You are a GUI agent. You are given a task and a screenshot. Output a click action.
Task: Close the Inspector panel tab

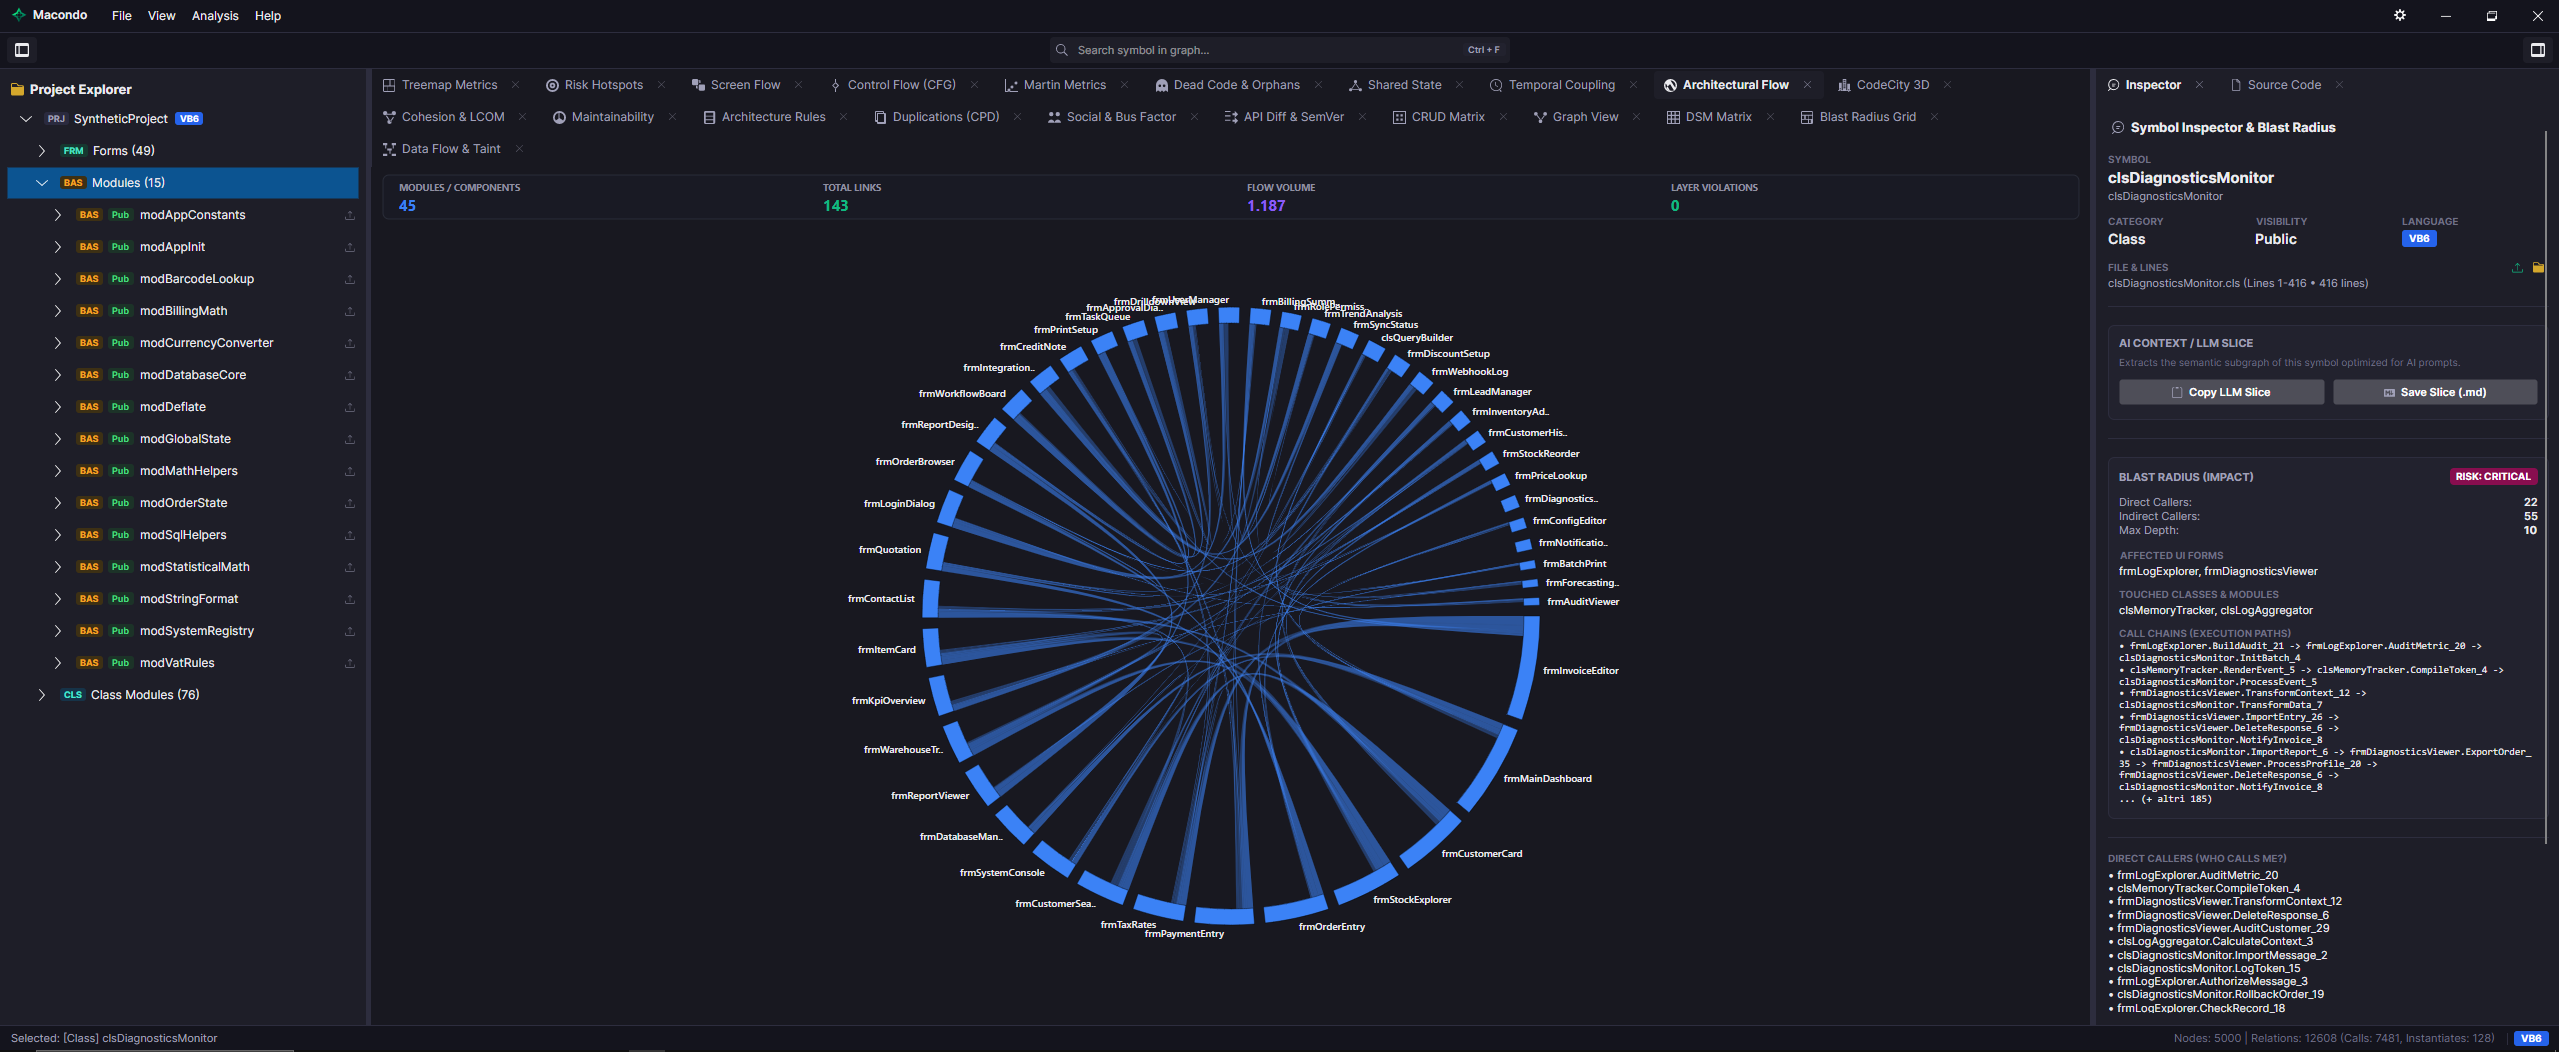pos(2199,85)
